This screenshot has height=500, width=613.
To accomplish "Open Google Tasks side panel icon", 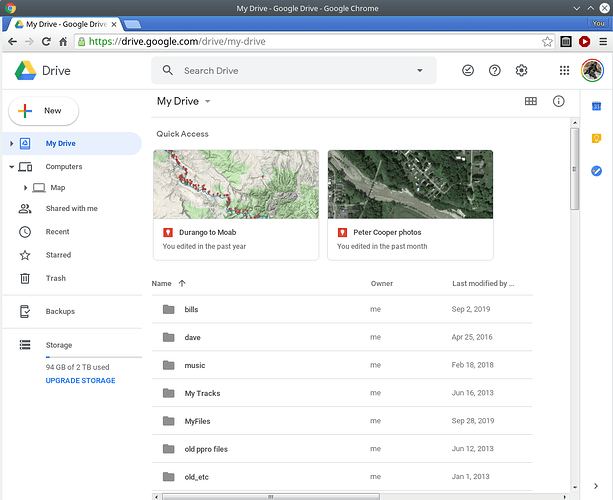I will point(596,171).
